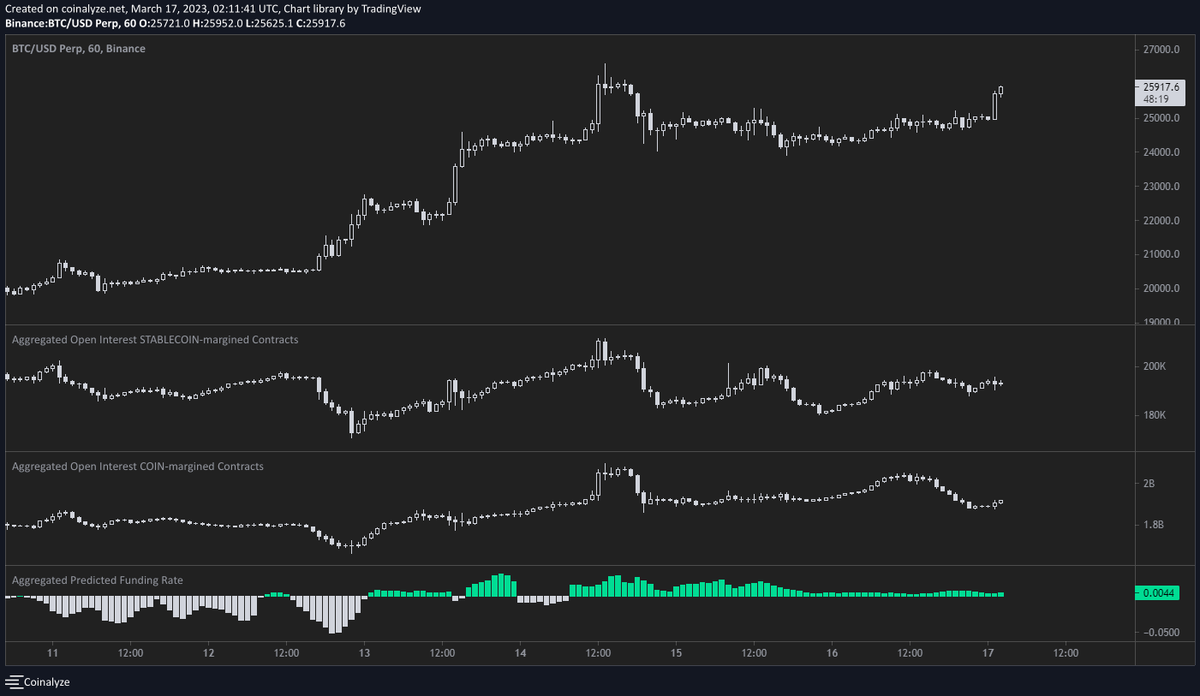Click date label 15 on time axis
The width and height of the screenshot is (1200, 696).
point(675,653)
